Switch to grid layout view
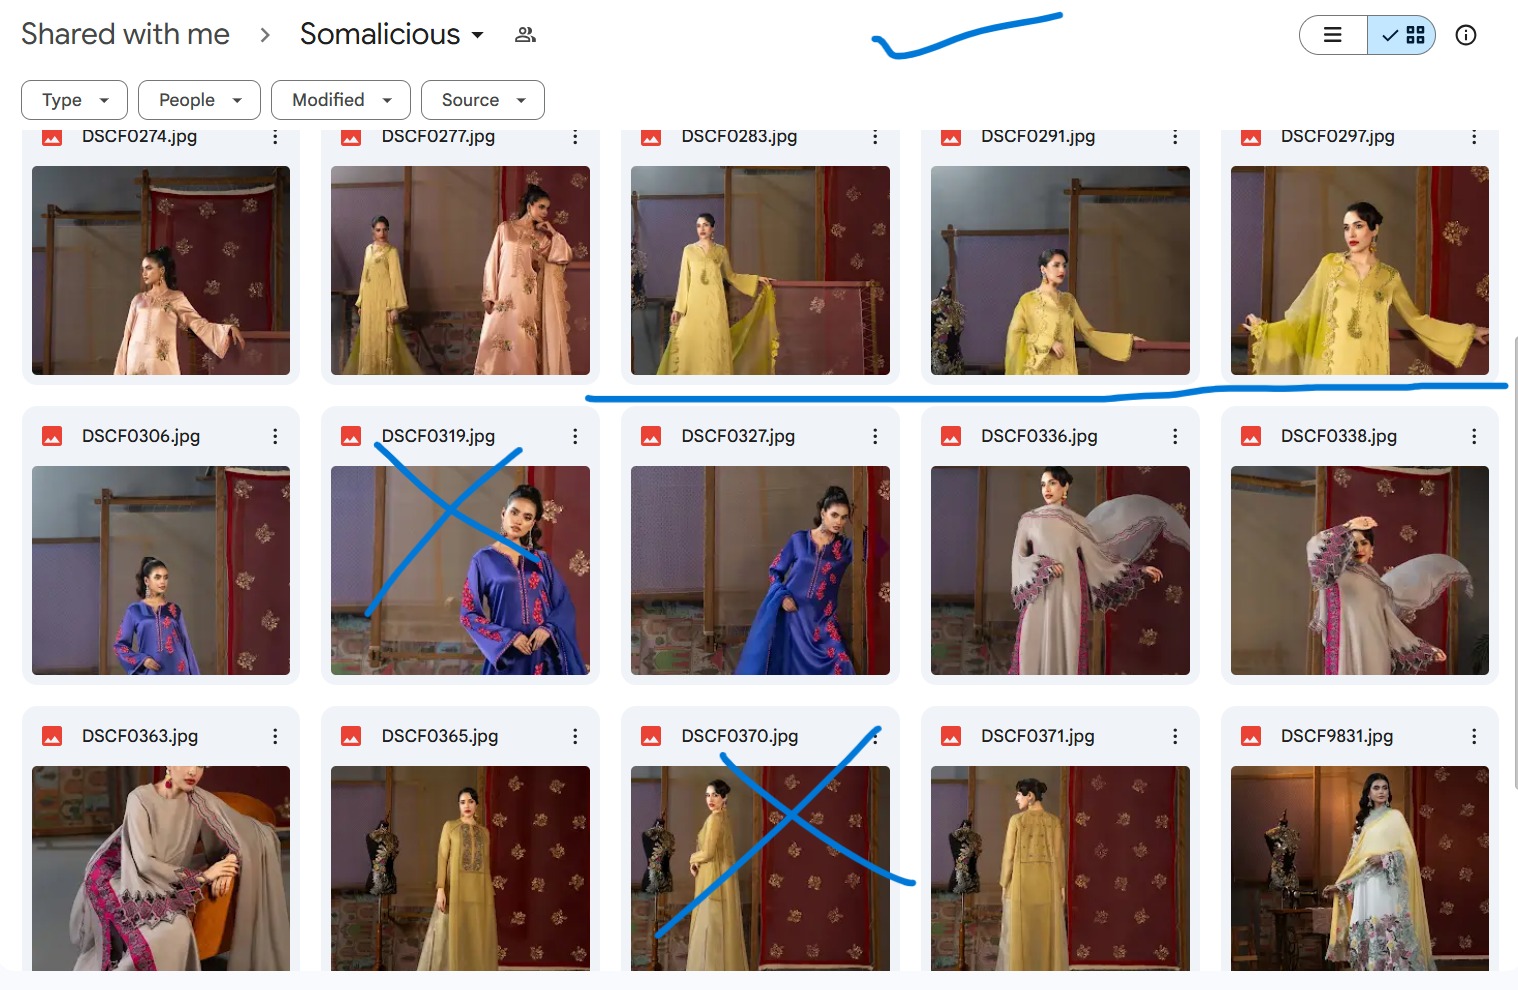 click(x=1402, y=35)
